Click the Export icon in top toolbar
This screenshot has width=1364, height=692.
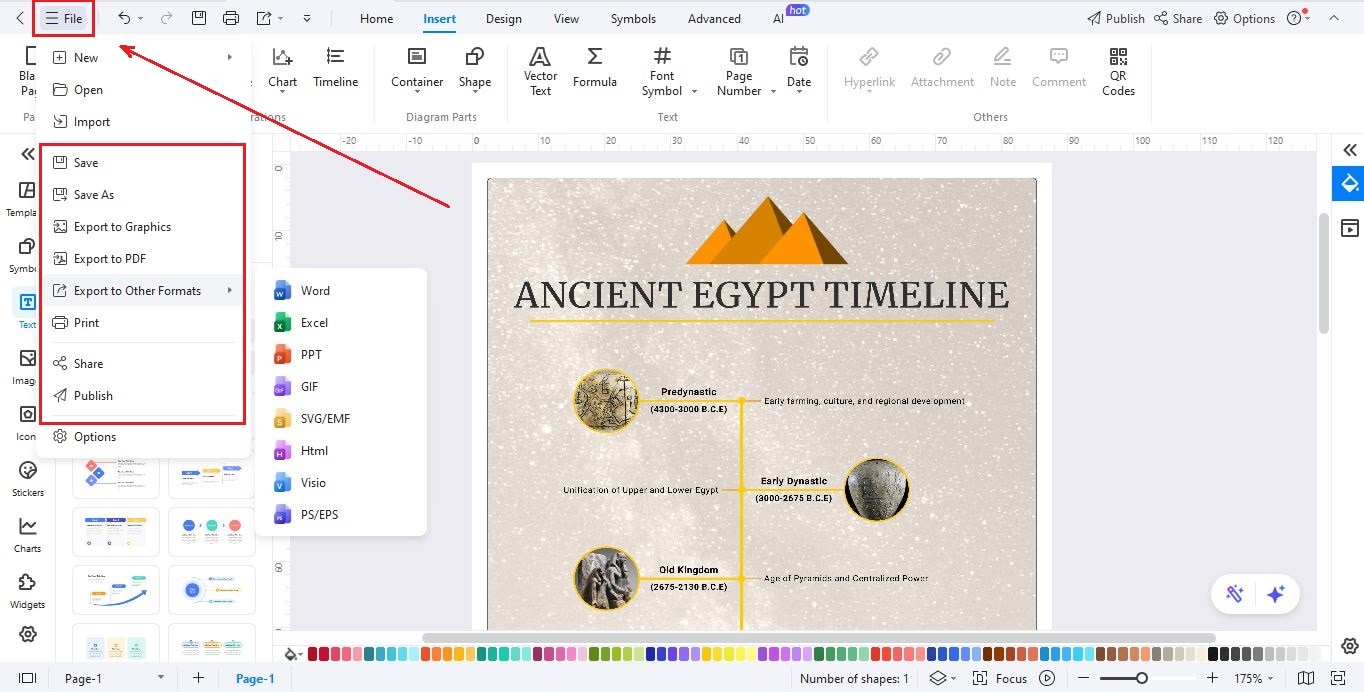pos(264,18)
